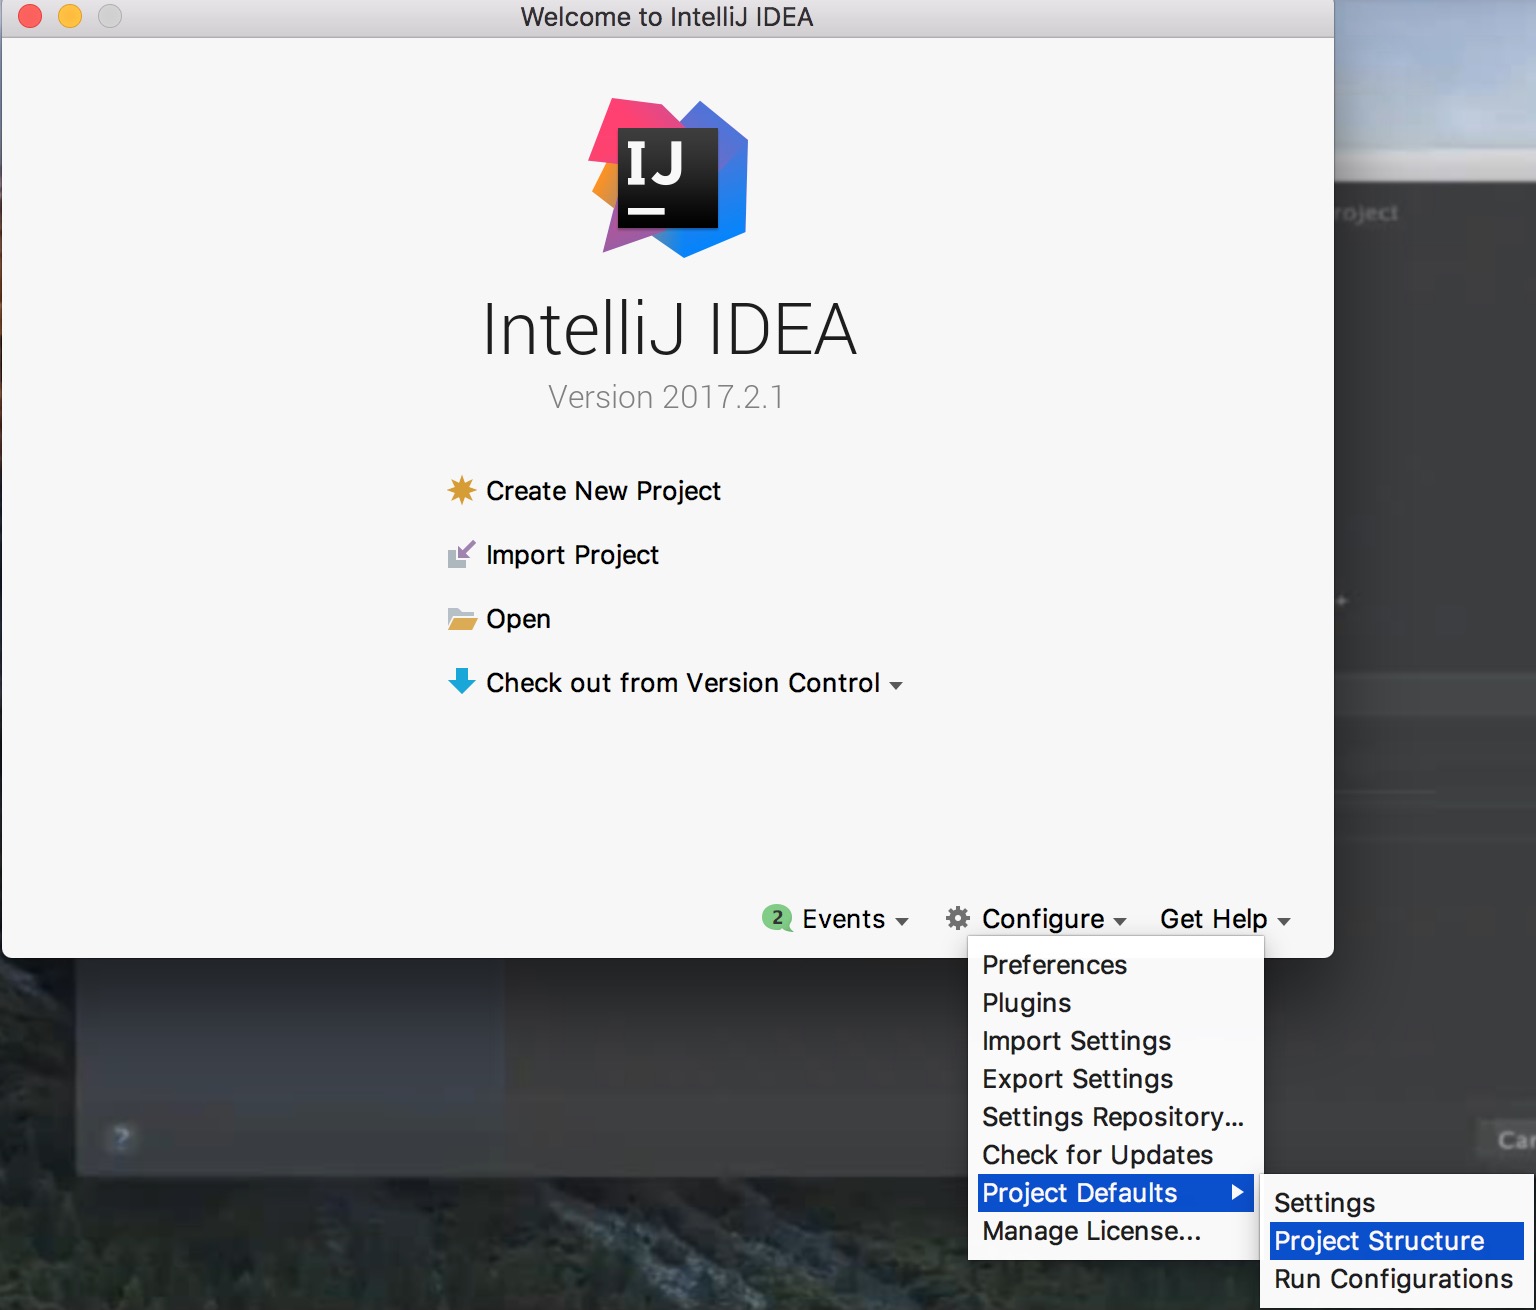1536x1310 pixels.
Task: Click the Import Project arrow icon
Action: 461,554
